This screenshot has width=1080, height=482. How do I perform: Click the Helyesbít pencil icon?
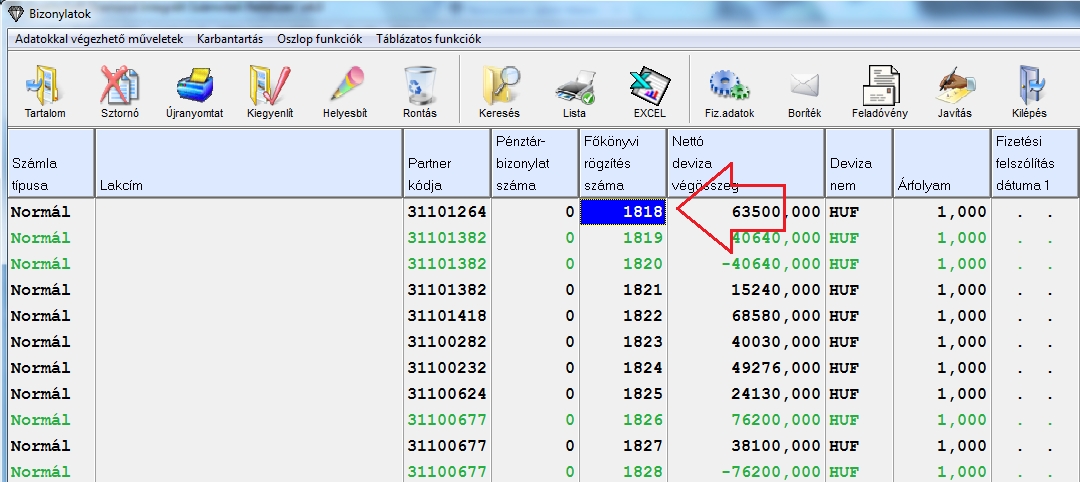click(345, 88)
